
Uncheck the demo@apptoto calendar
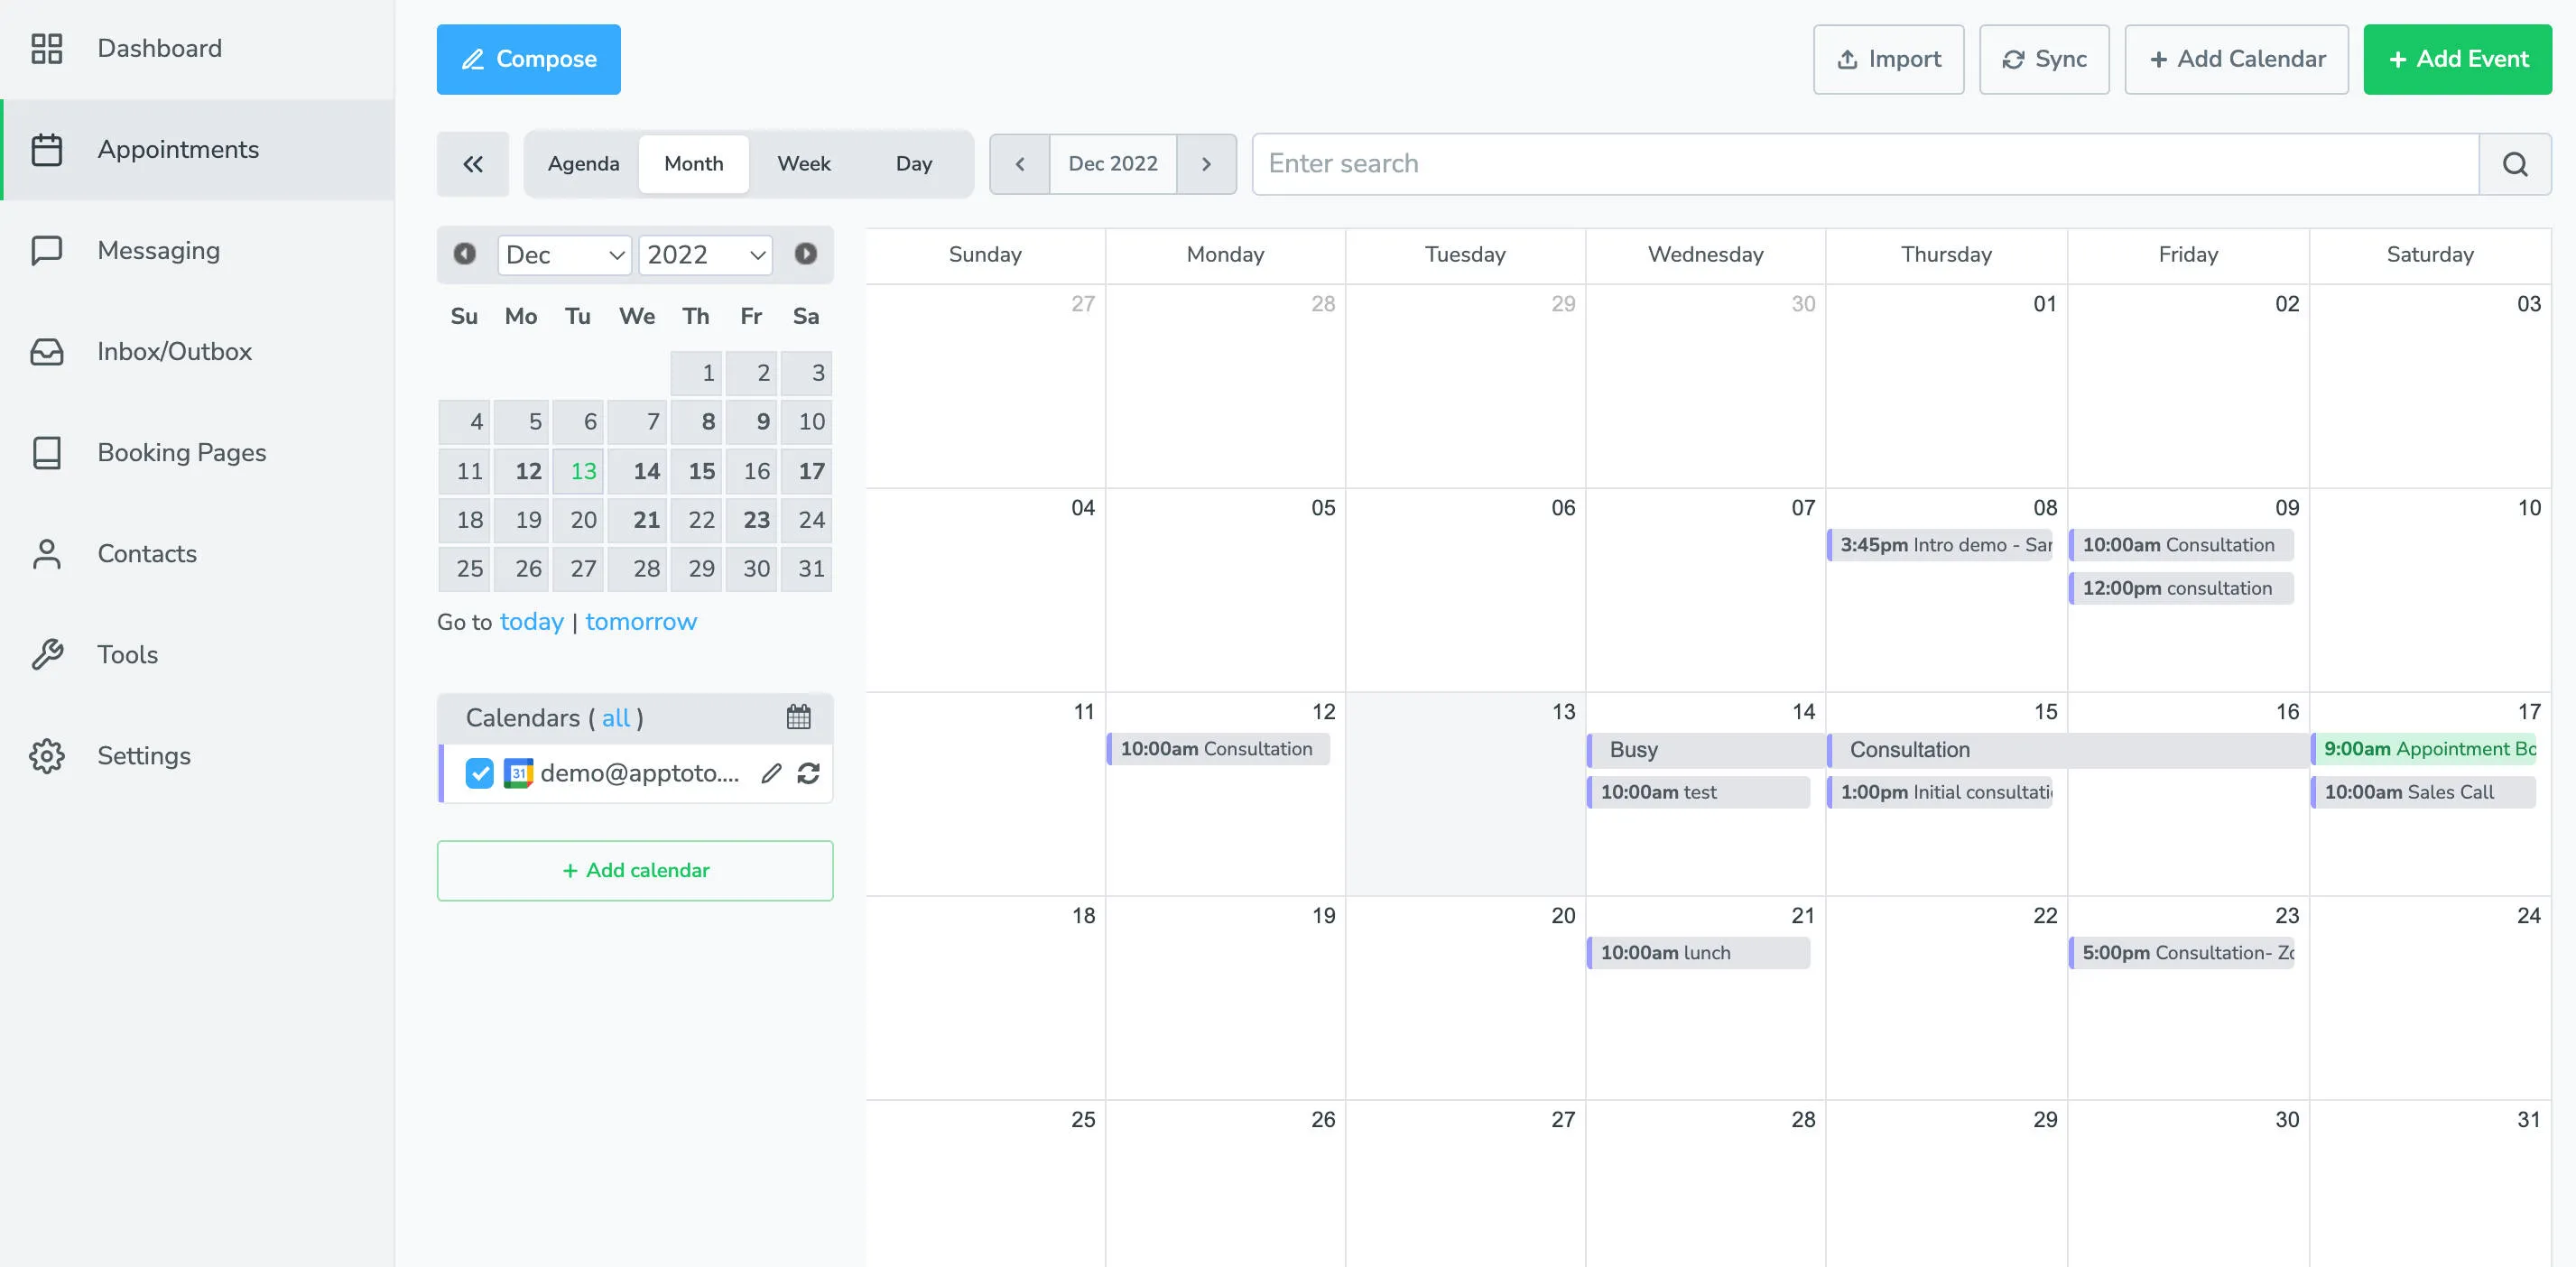coord(480,772)
